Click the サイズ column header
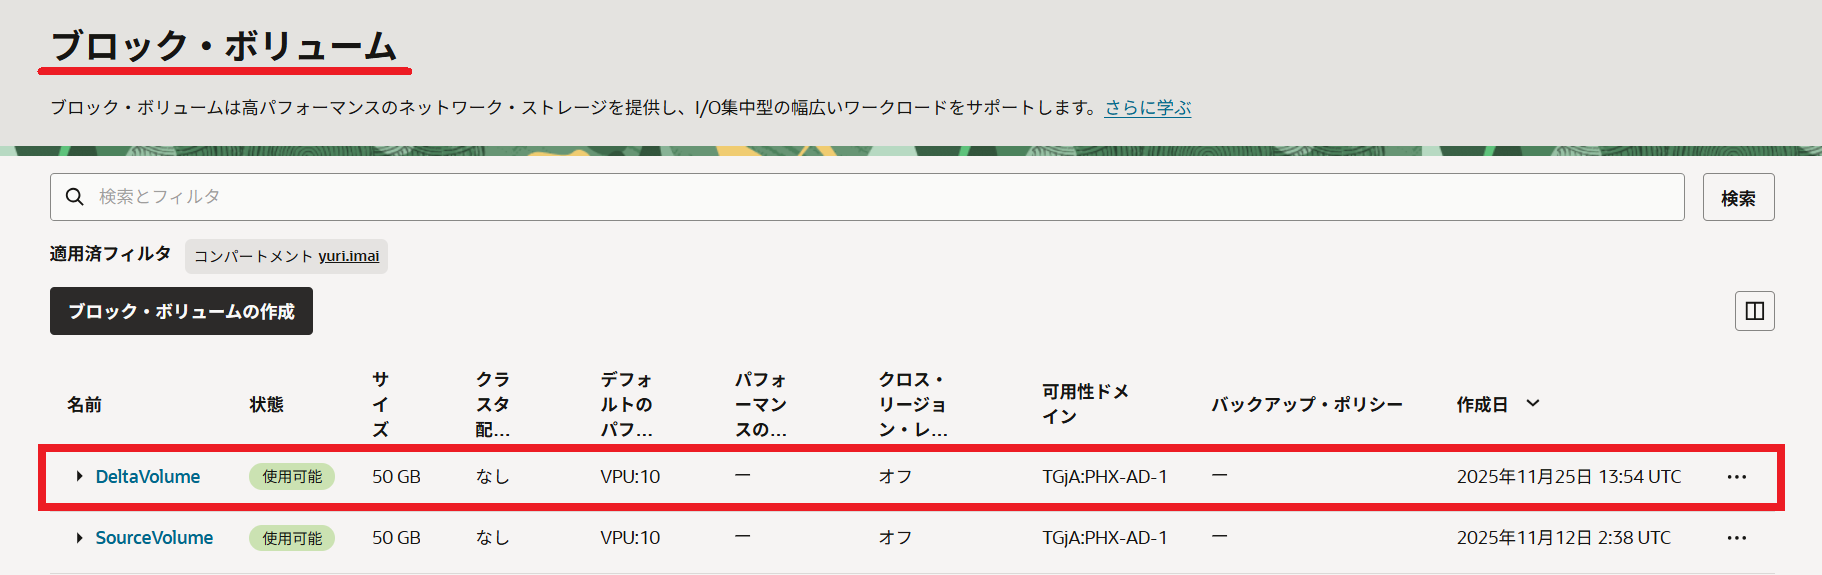Image resolution: width=1822 pixels, height=575 pixels. [380, 404]
